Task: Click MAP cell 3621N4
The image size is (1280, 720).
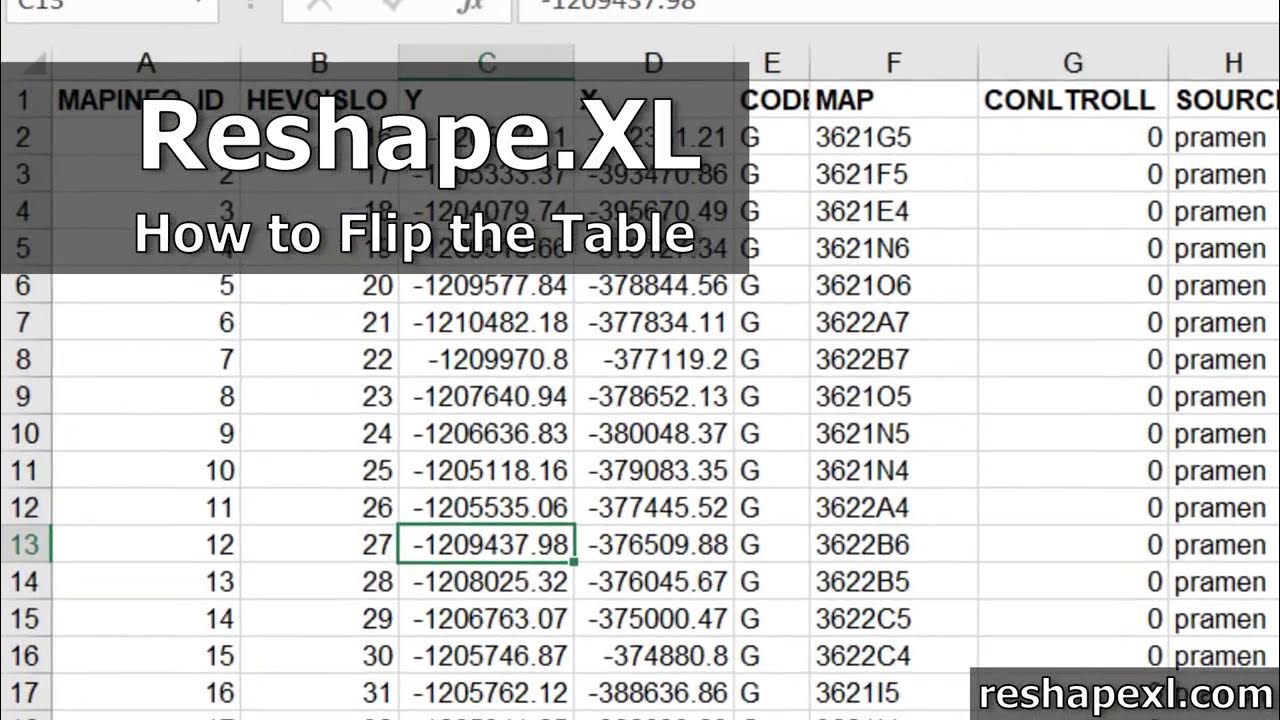Action: click(893, 471)
